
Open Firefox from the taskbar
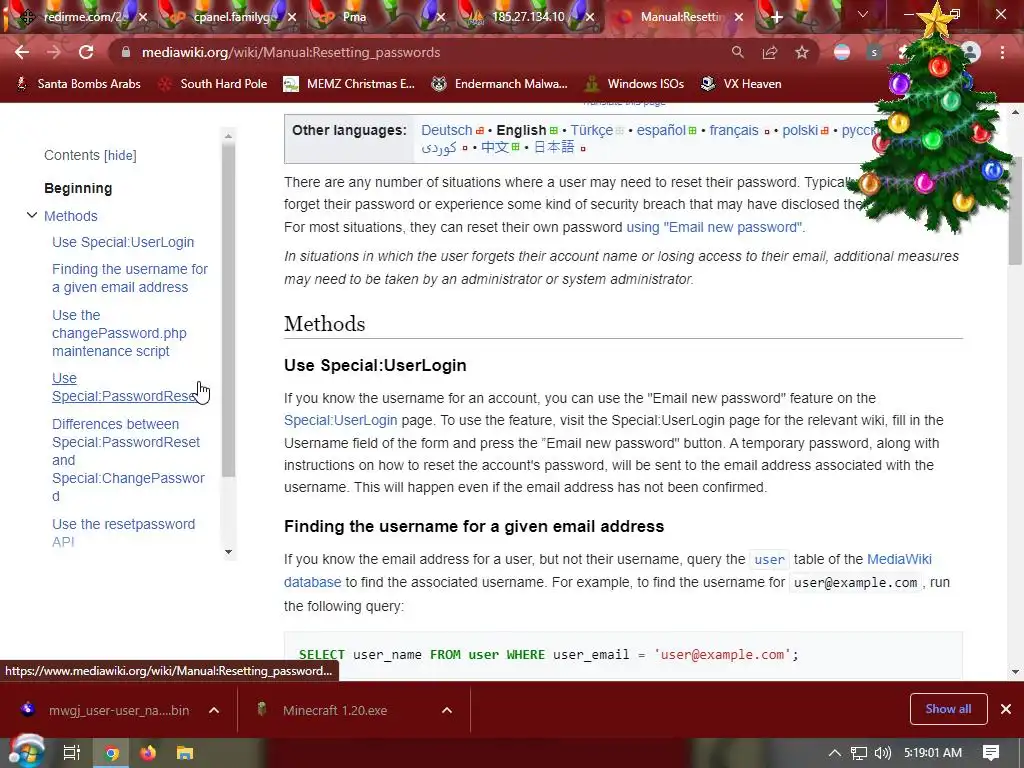pos(148,753)
